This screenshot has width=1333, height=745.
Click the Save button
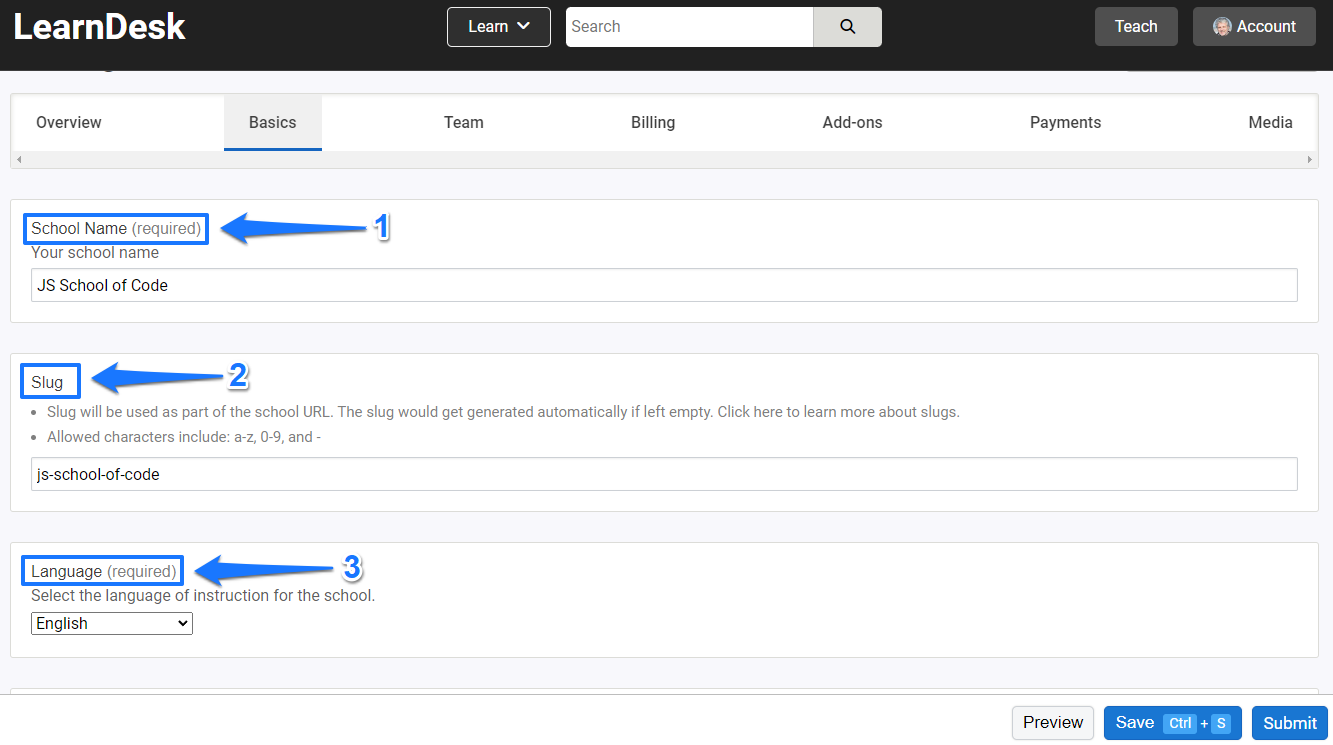(1173, 723)
